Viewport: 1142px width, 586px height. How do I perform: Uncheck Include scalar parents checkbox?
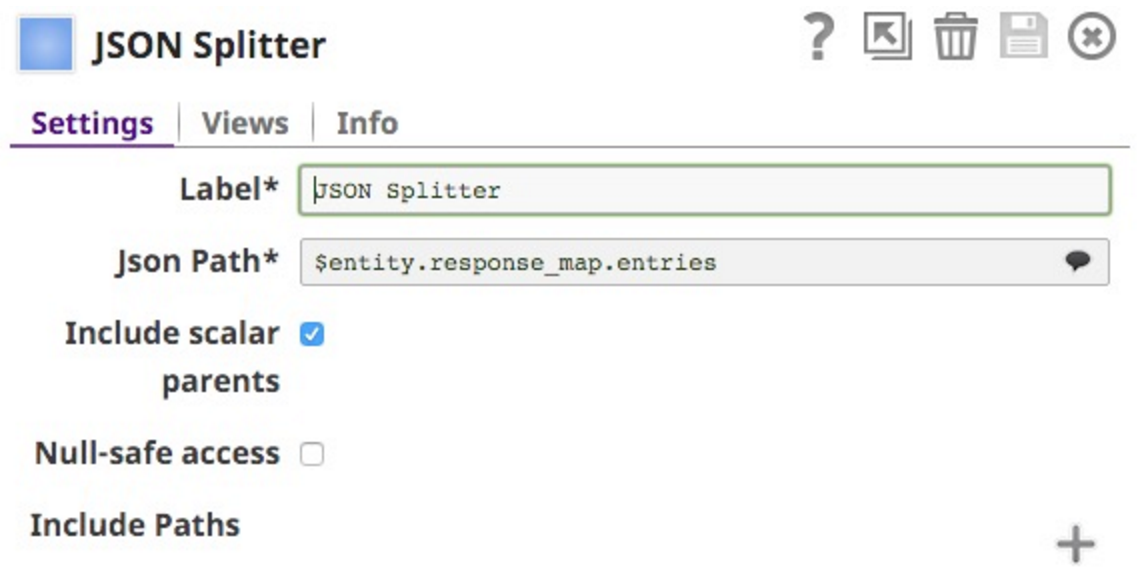[x=312, y=334]
